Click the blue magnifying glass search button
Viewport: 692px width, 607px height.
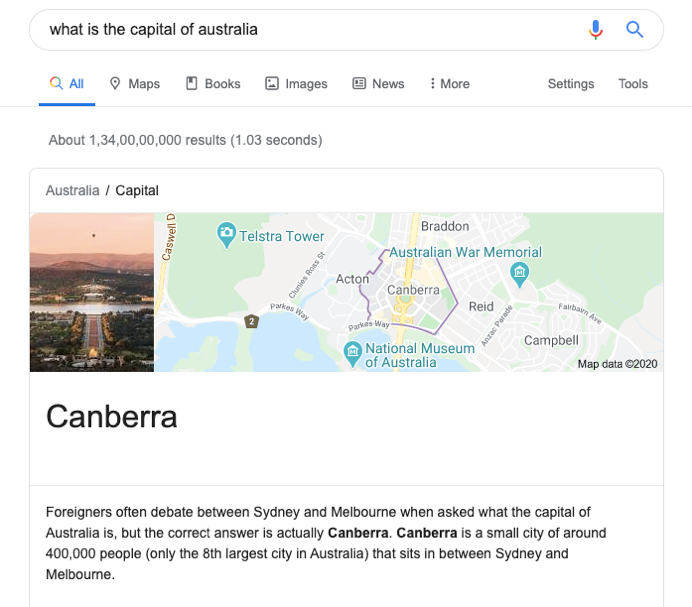point(634,30)
